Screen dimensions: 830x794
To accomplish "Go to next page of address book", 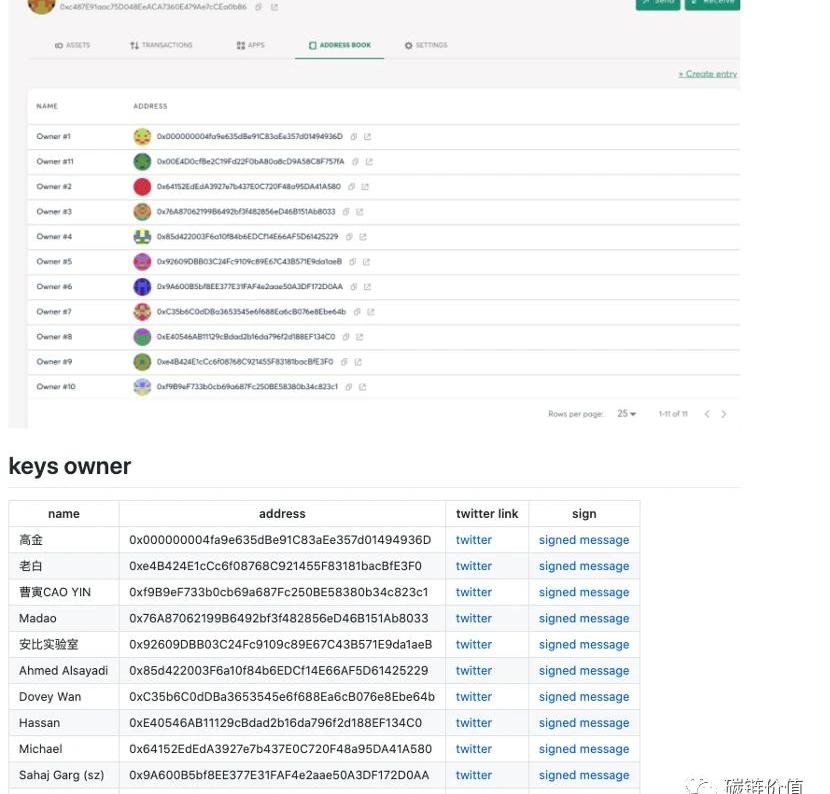I will 724,414.
